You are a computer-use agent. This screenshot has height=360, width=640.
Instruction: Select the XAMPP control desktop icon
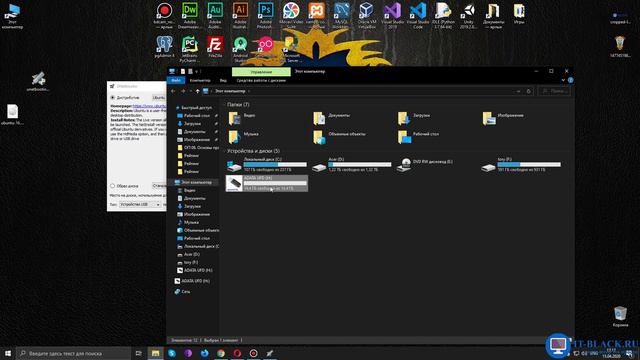click(x=316, y=16)
